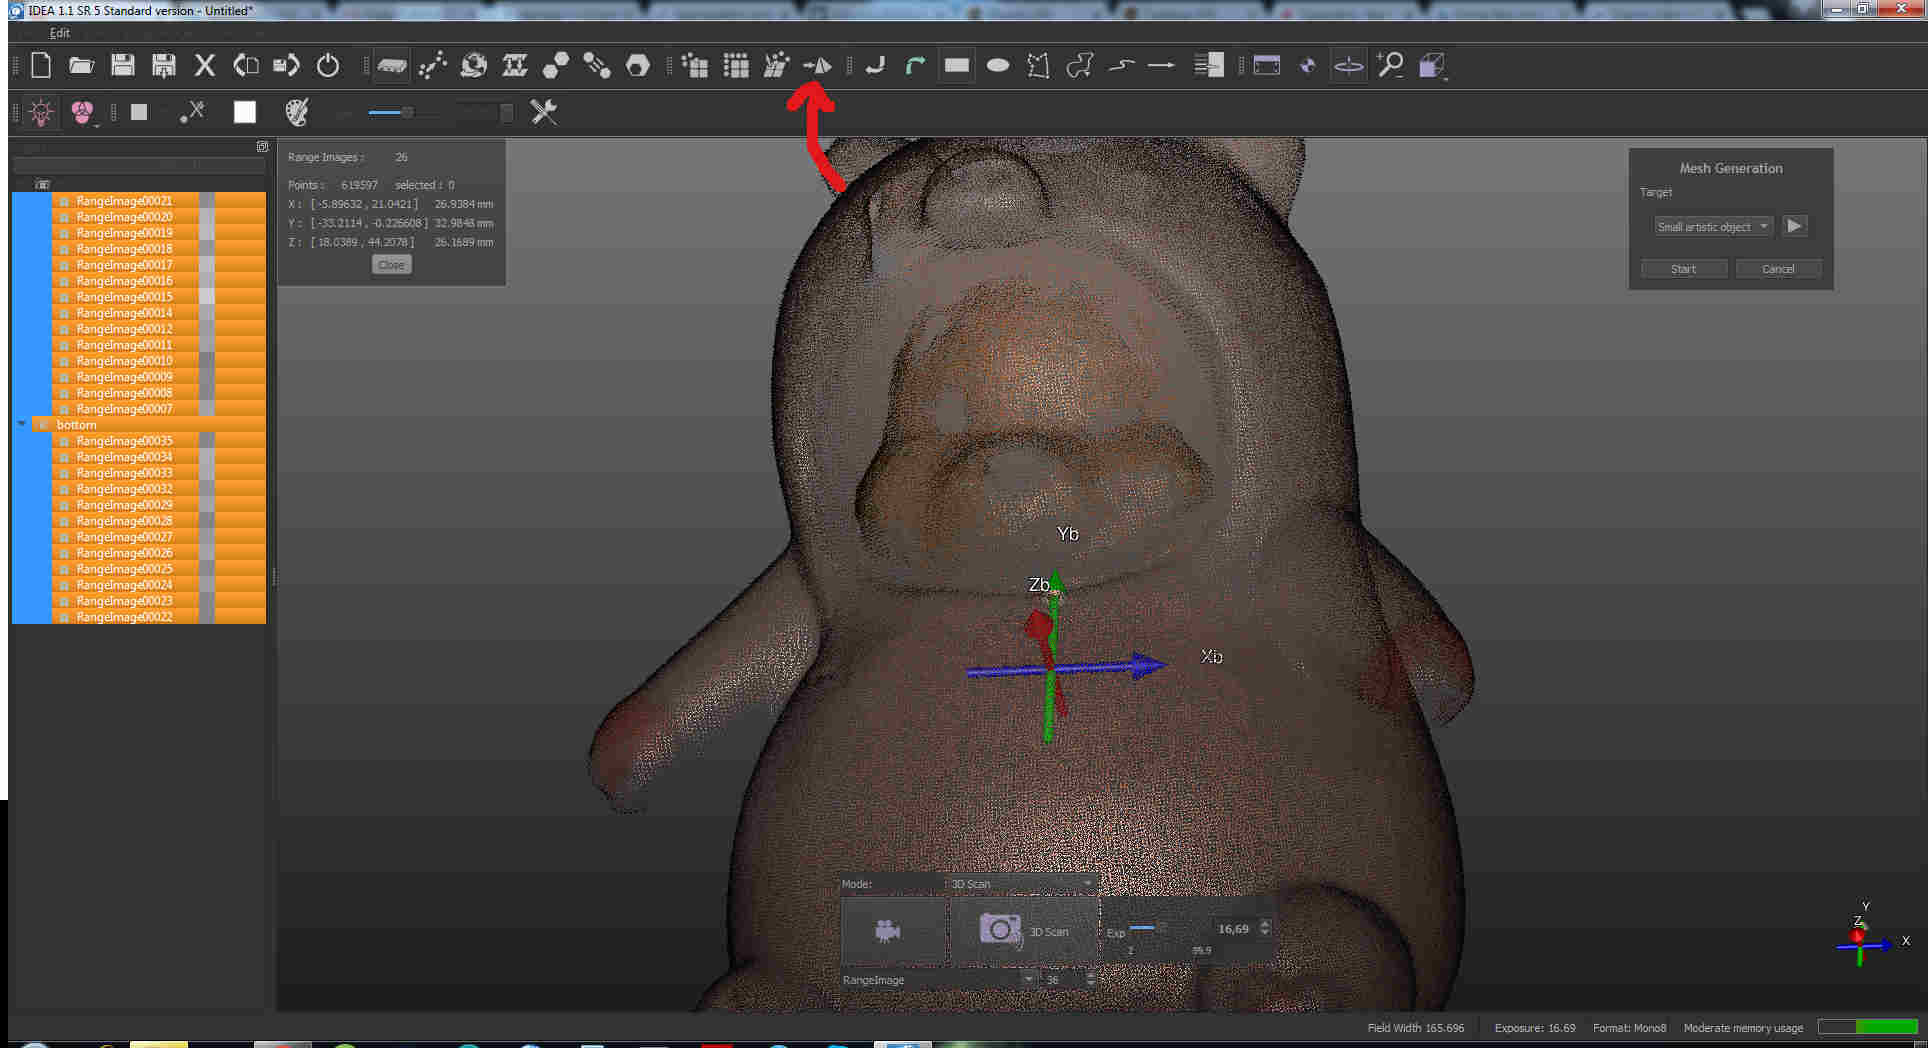Screen dimensions: 1928x1048
Task: Click the Save As floppy icon with arrow
Action: click(x=163, y=66)
